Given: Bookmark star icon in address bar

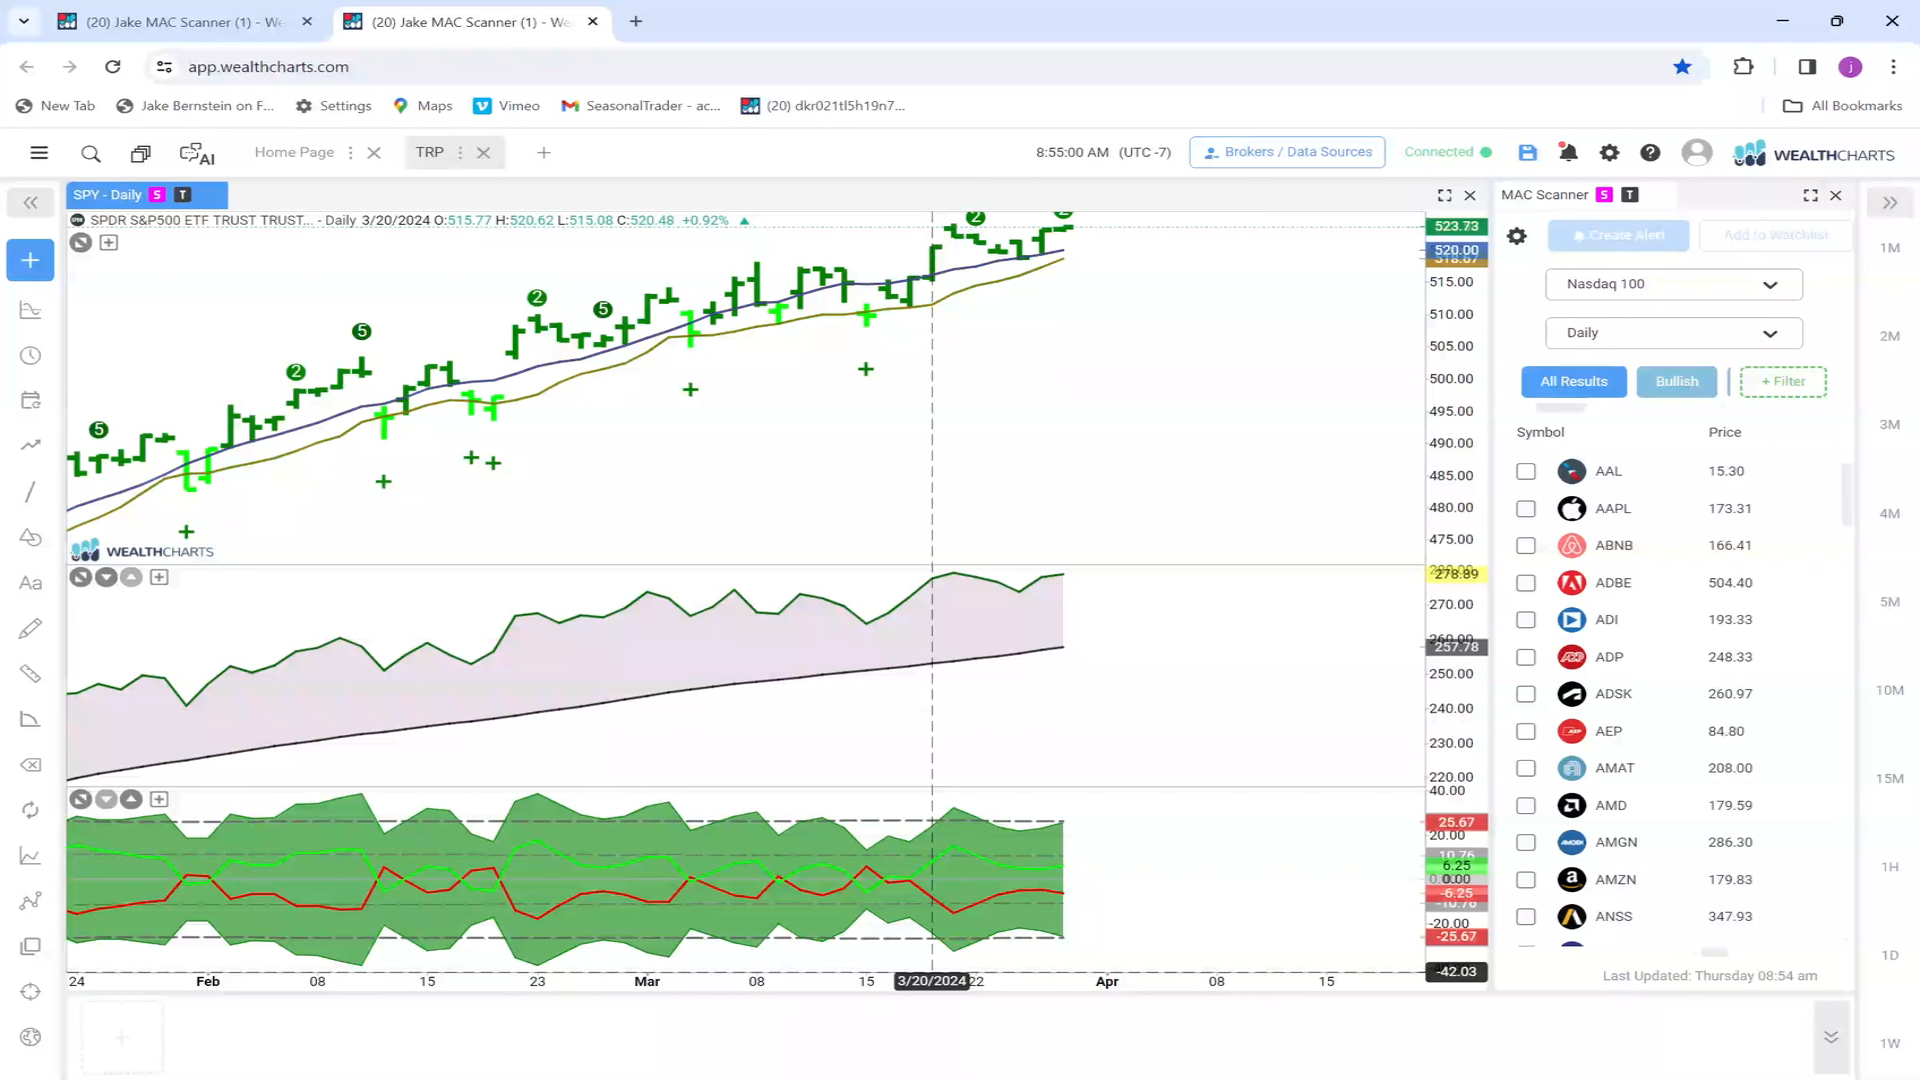Looking at the screenshot, I should 1682,67.
